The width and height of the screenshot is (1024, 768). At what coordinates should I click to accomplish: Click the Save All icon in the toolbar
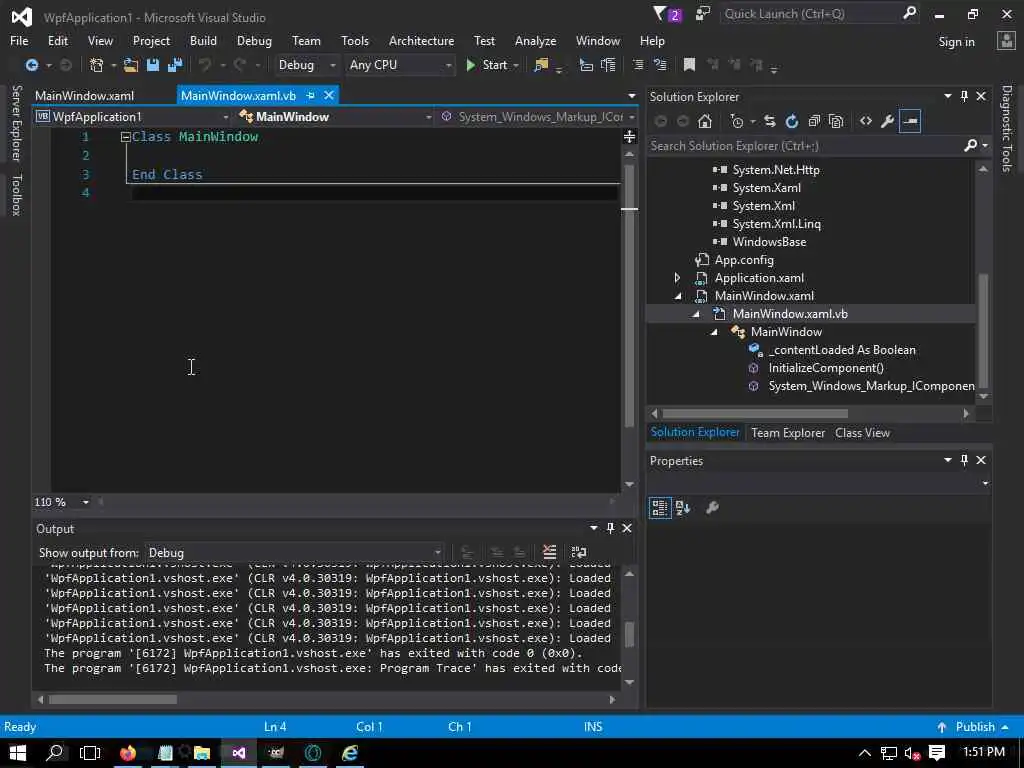[175, 65]
